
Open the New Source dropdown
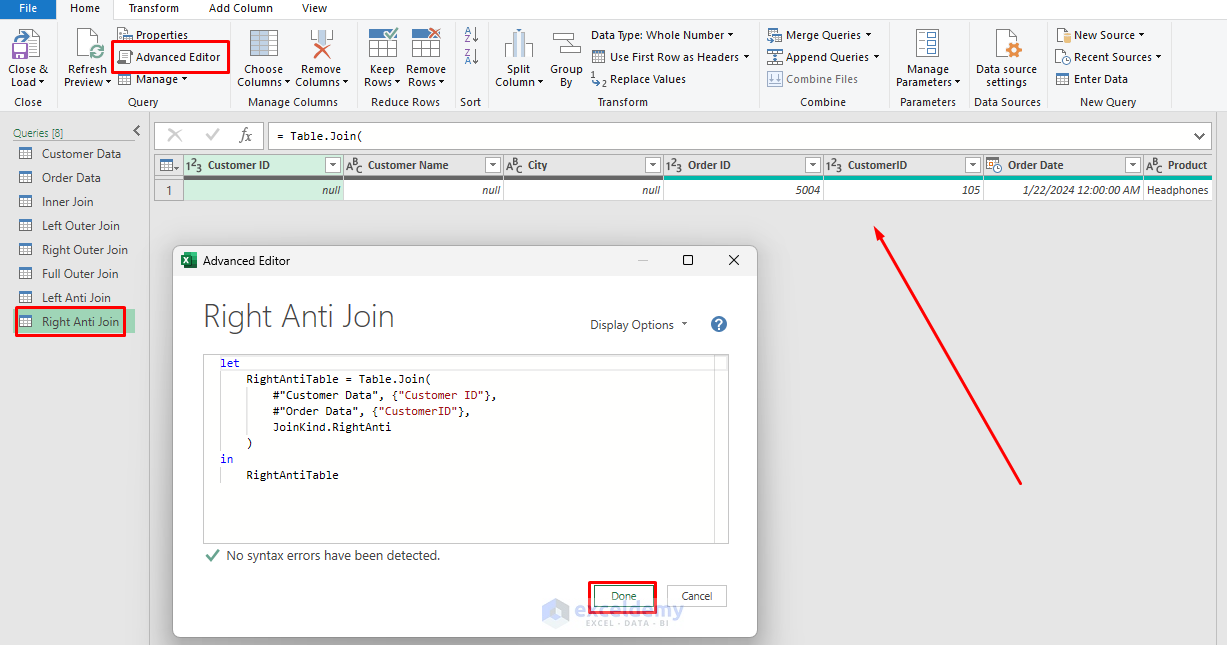click(x=1100, y=35)
